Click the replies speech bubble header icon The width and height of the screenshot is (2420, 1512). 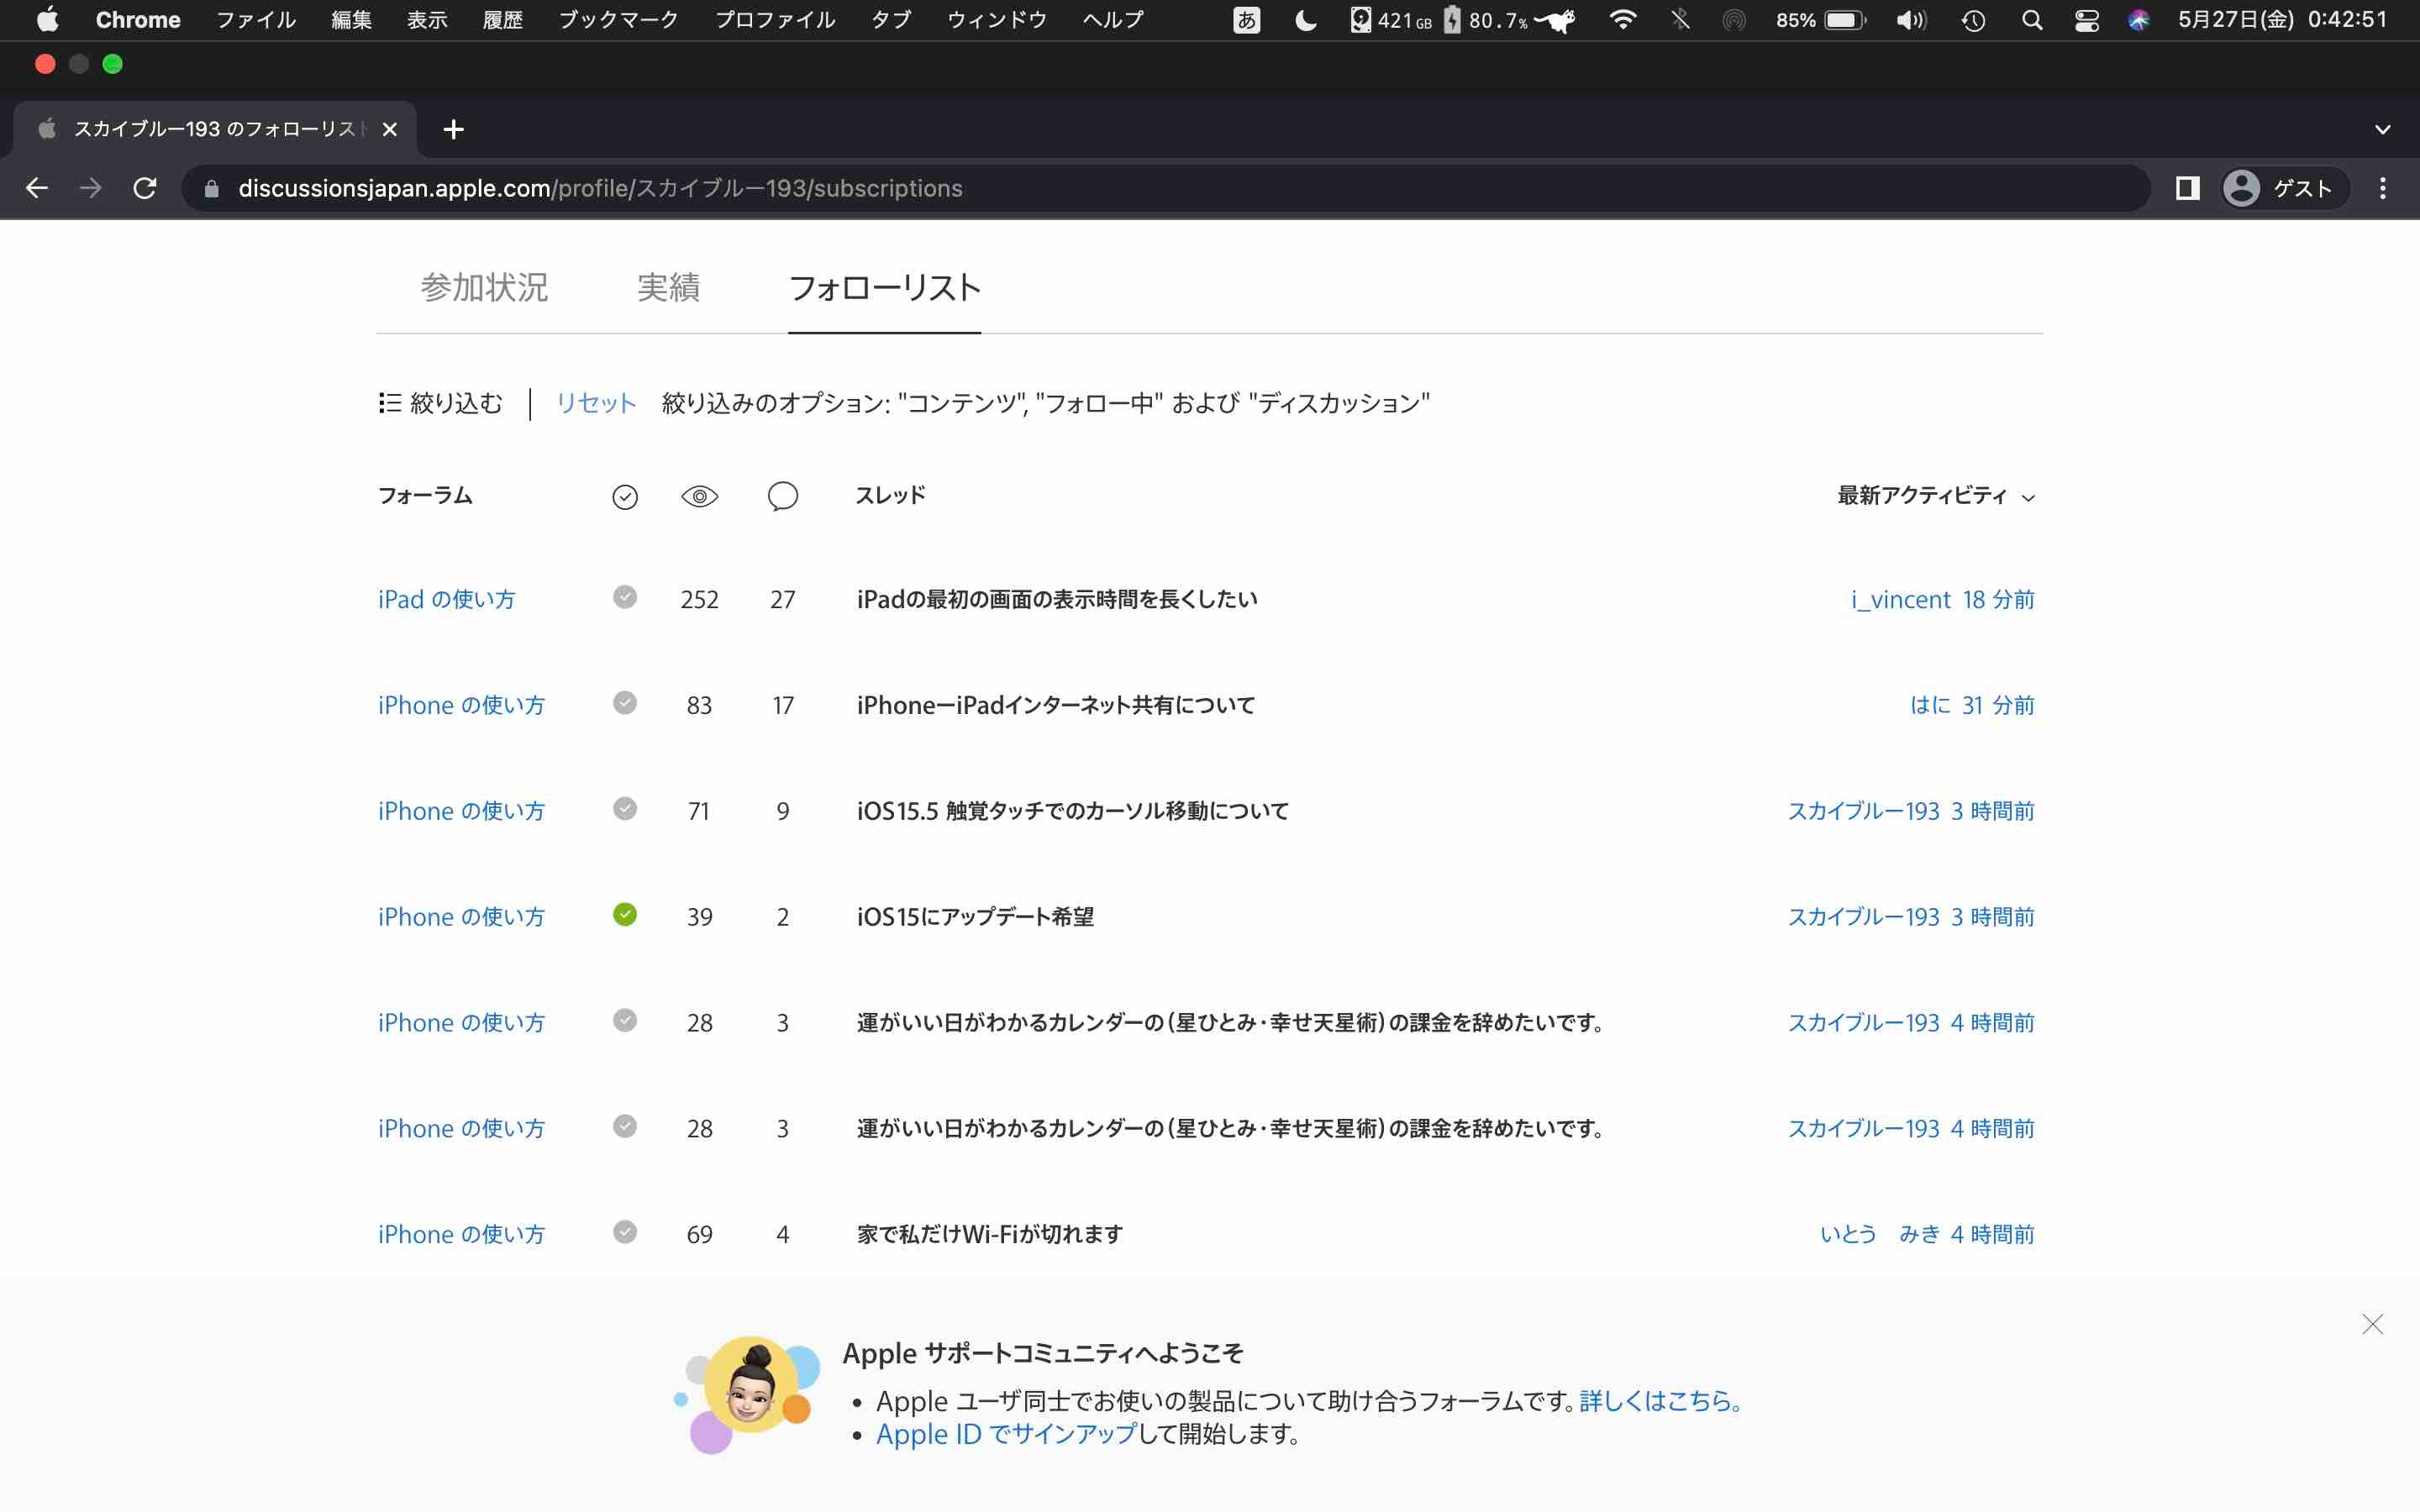(x=782, y=496)
